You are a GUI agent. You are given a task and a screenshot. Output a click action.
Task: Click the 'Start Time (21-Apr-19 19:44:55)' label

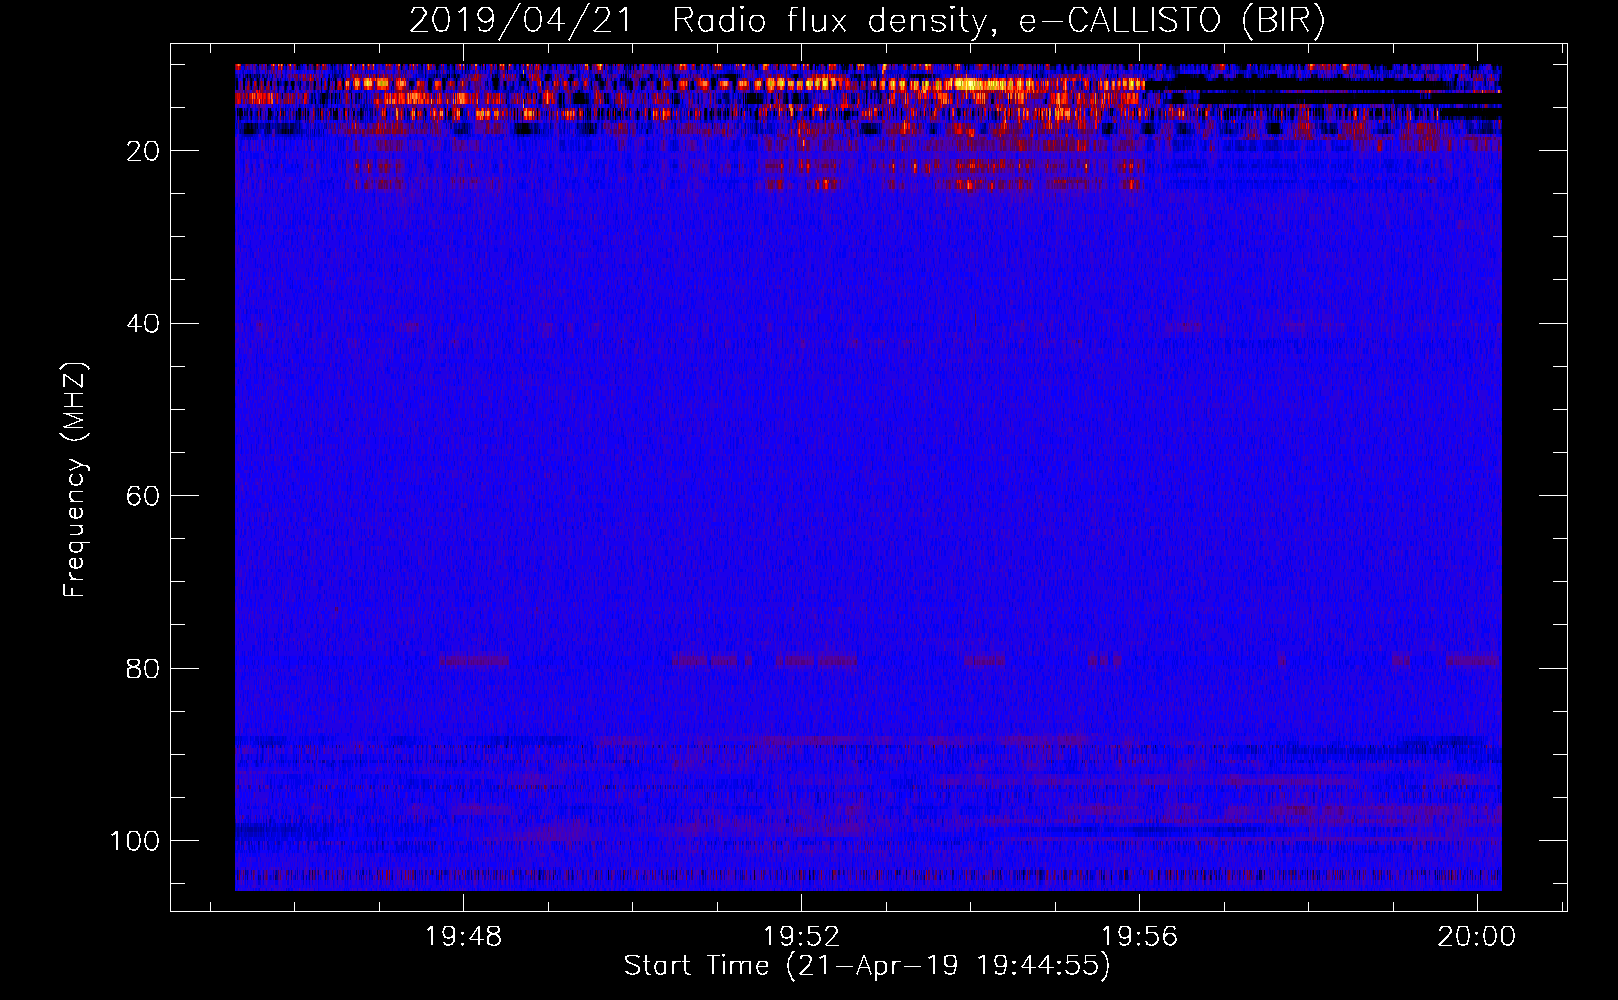tap(867, 966)
